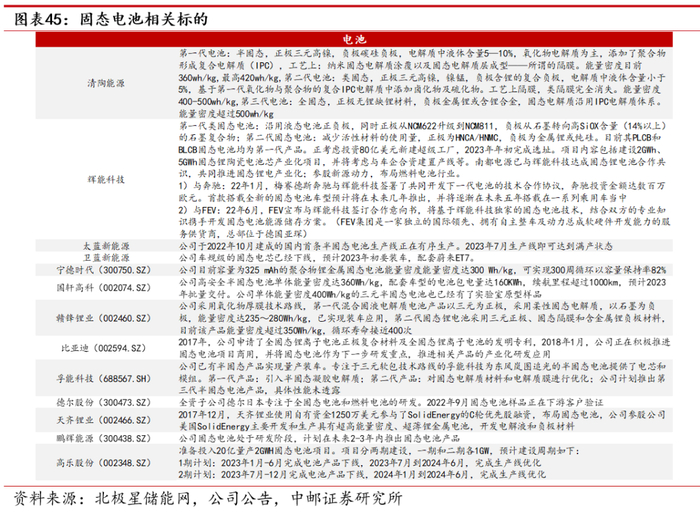Click the line starting '2017年12月，天齐锂业使用'
Image resolution: width=700 pixels, height=517 pixels.
click(422, 414)
